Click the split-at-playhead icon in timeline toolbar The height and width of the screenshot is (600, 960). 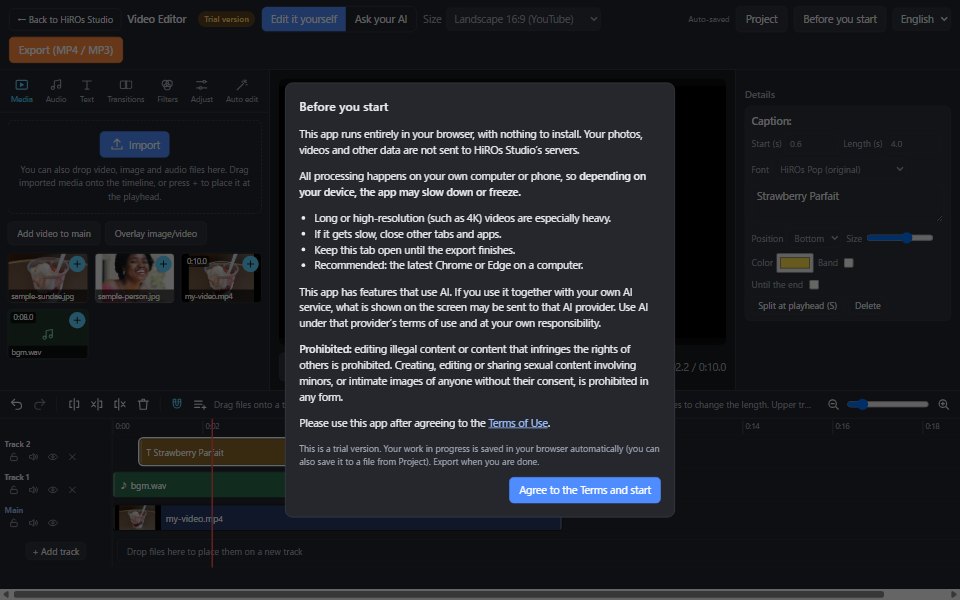[x=74, y=404]
